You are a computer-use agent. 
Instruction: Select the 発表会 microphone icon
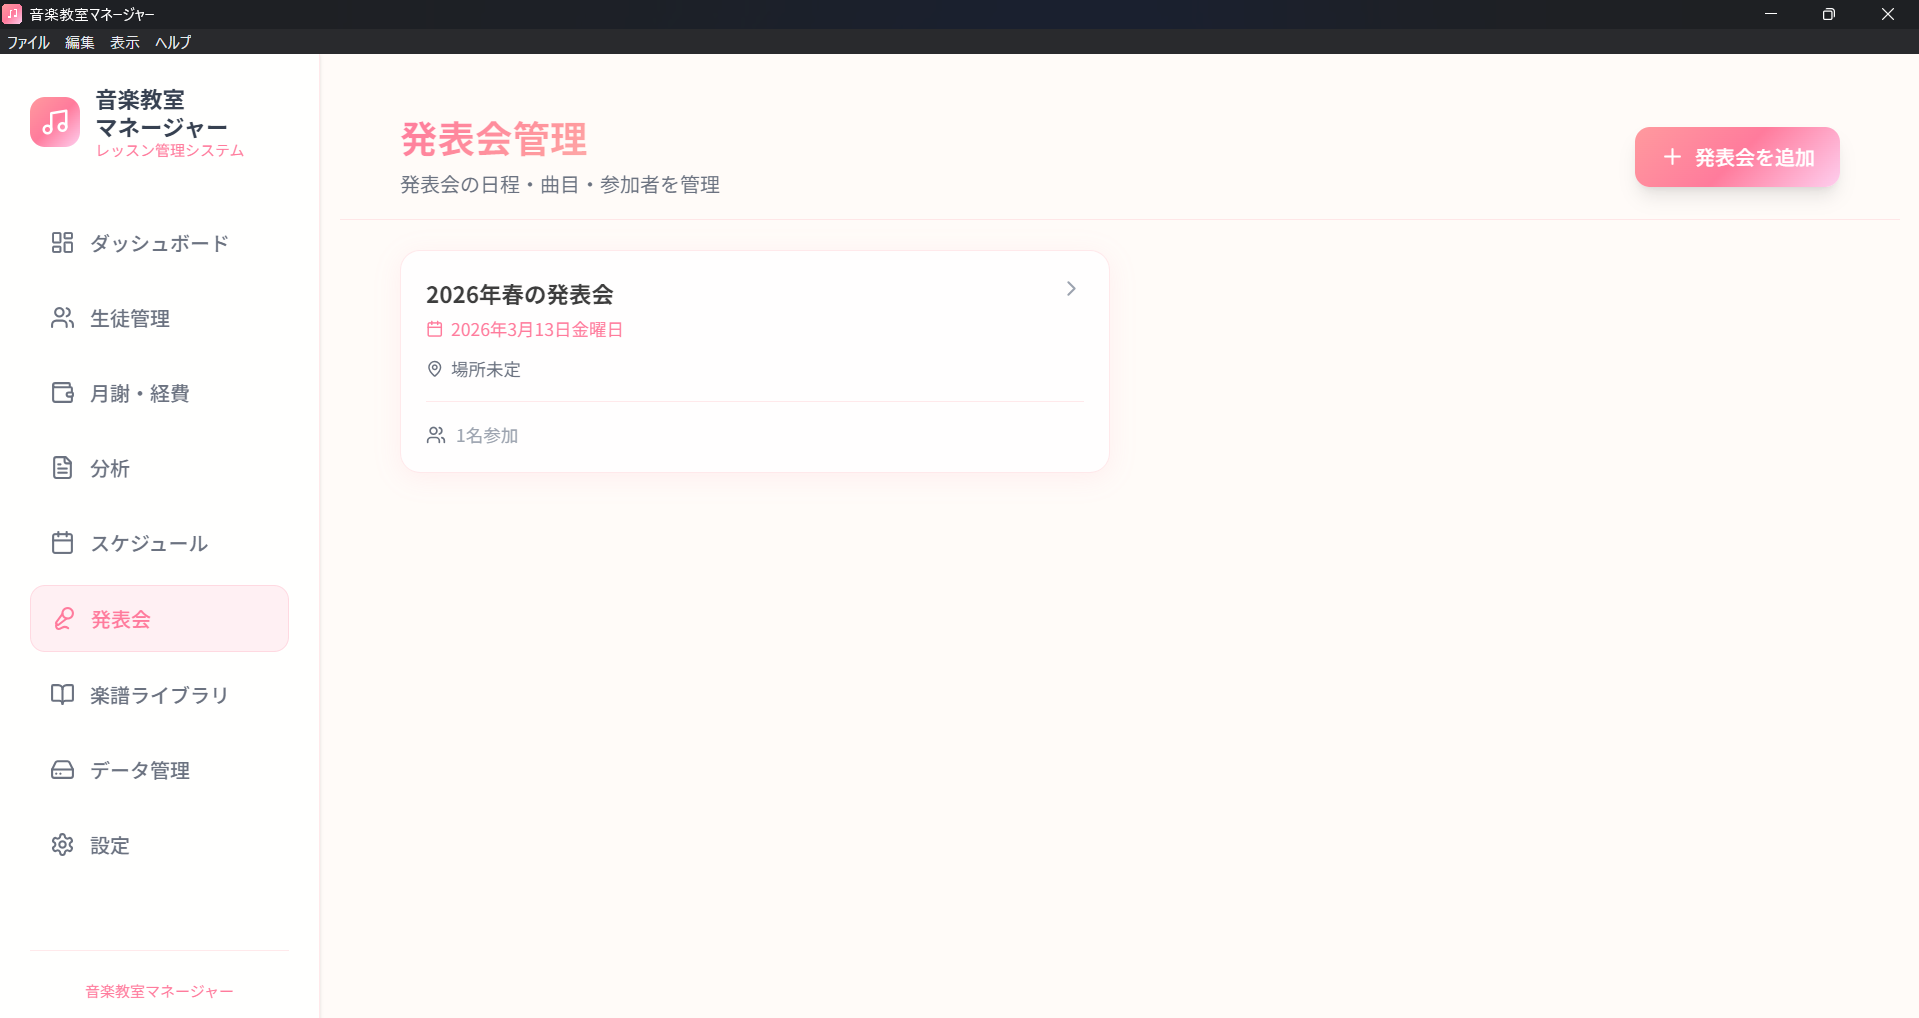click(x=63, y=618)
